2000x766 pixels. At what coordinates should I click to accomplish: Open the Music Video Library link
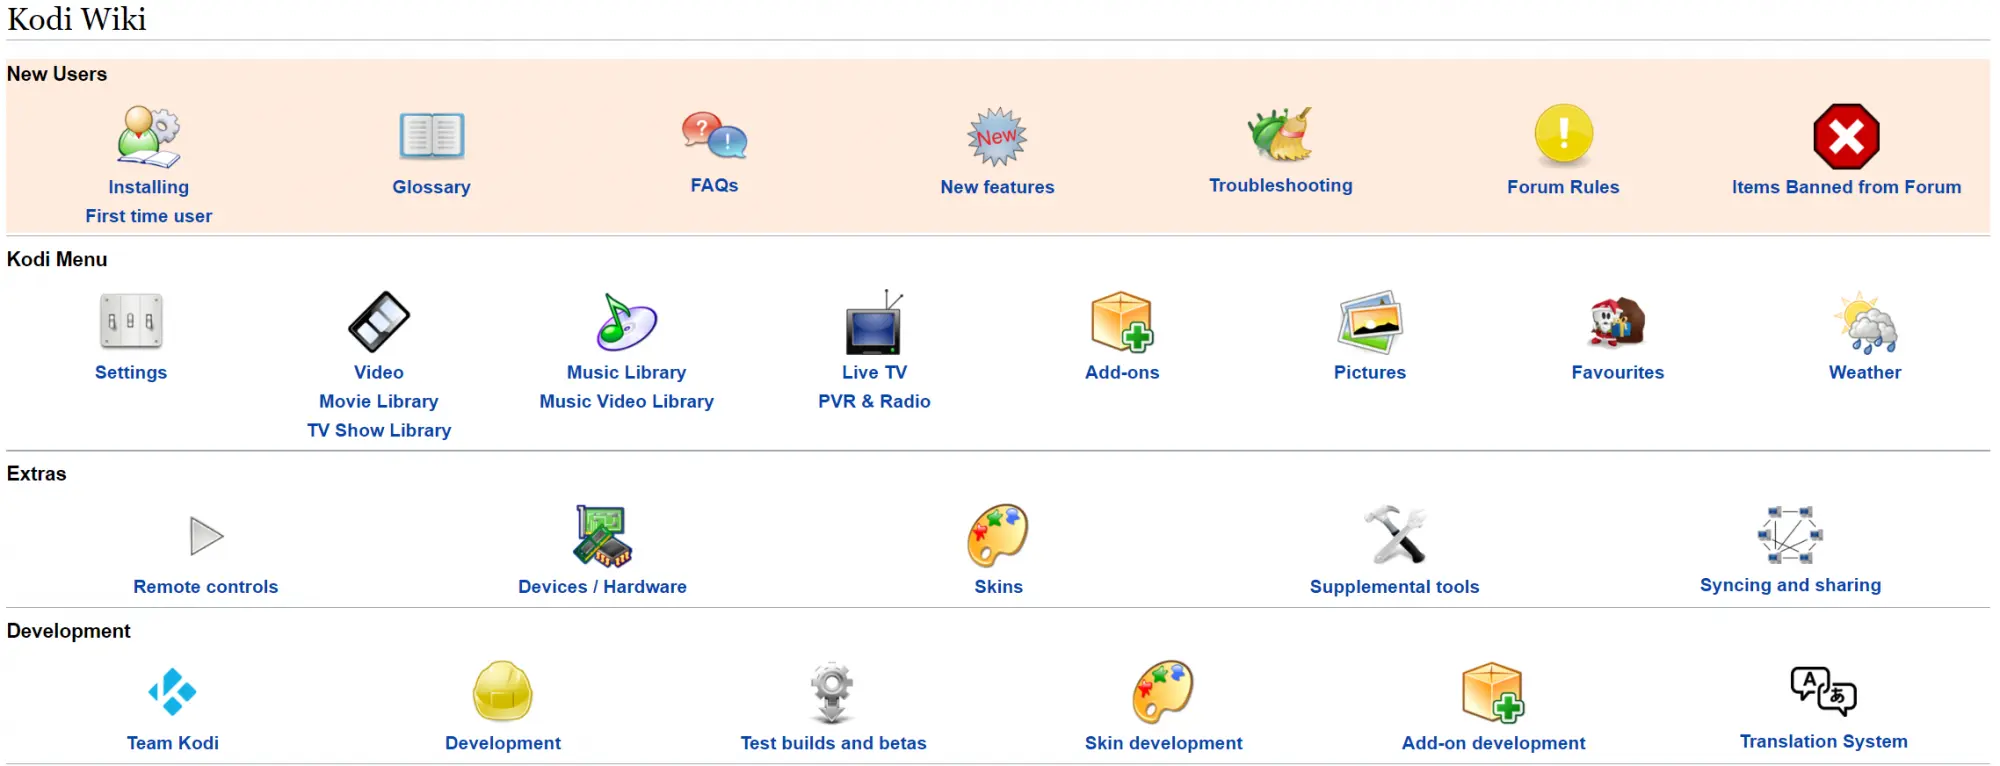point(626,401)
